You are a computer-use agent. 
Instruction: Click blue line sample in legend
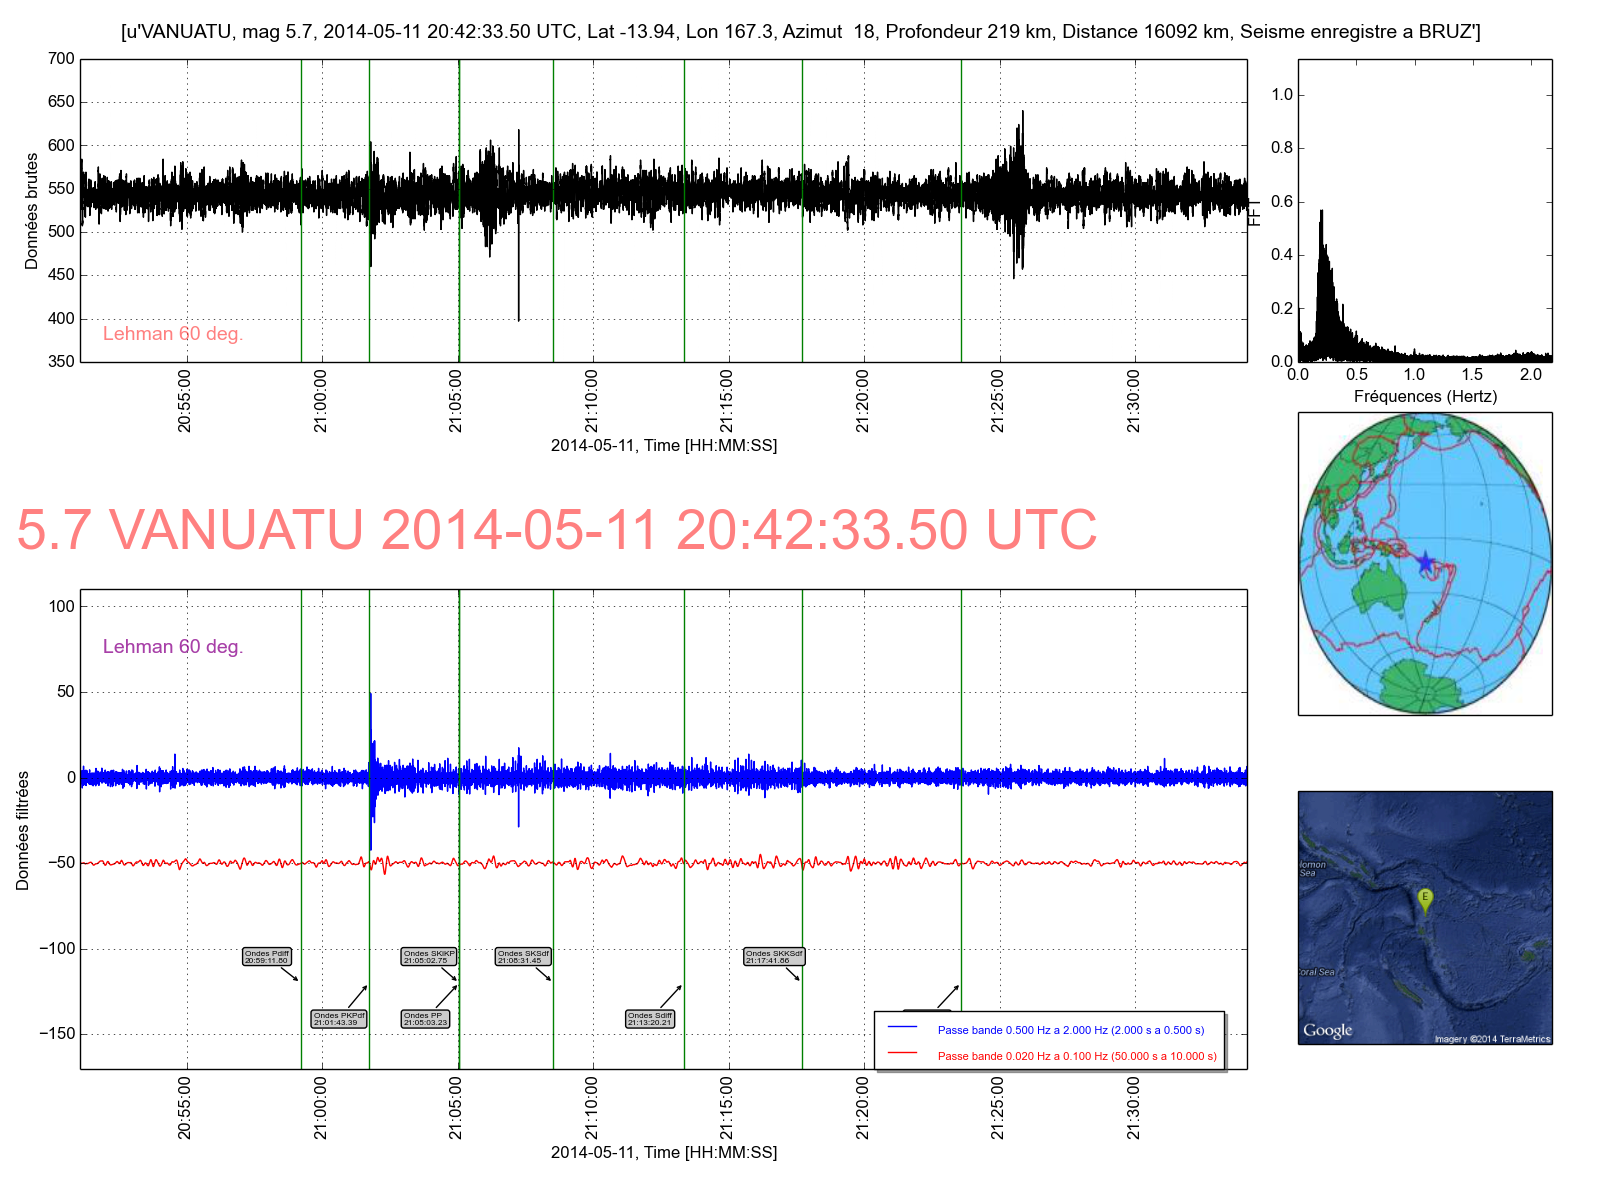[902, 1027]
